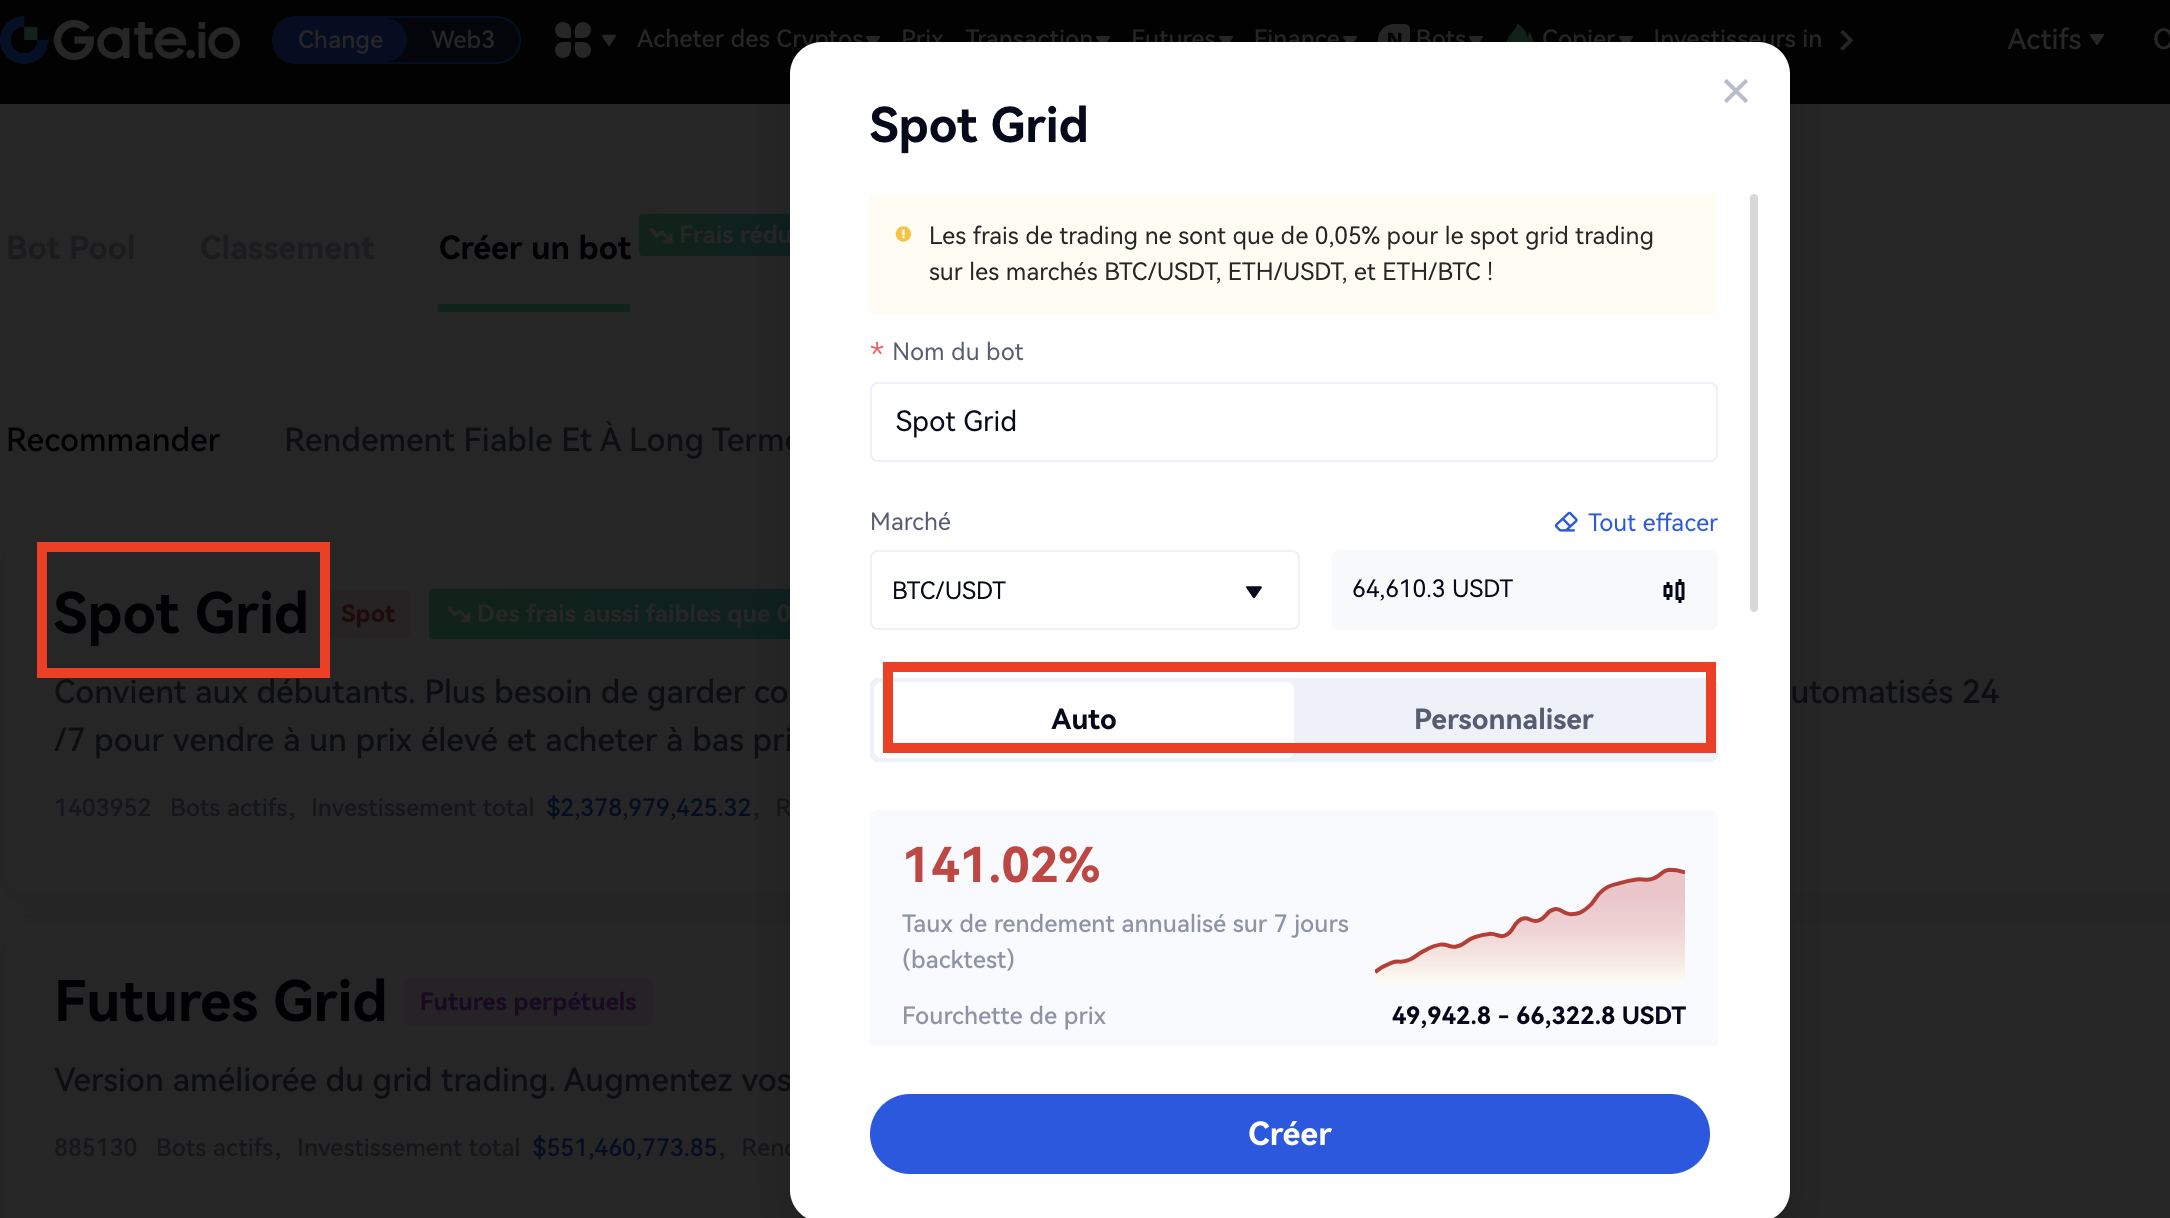Click the orange info icon in notice
The image size is (2170, 1218).
click(x=903, y=235)
